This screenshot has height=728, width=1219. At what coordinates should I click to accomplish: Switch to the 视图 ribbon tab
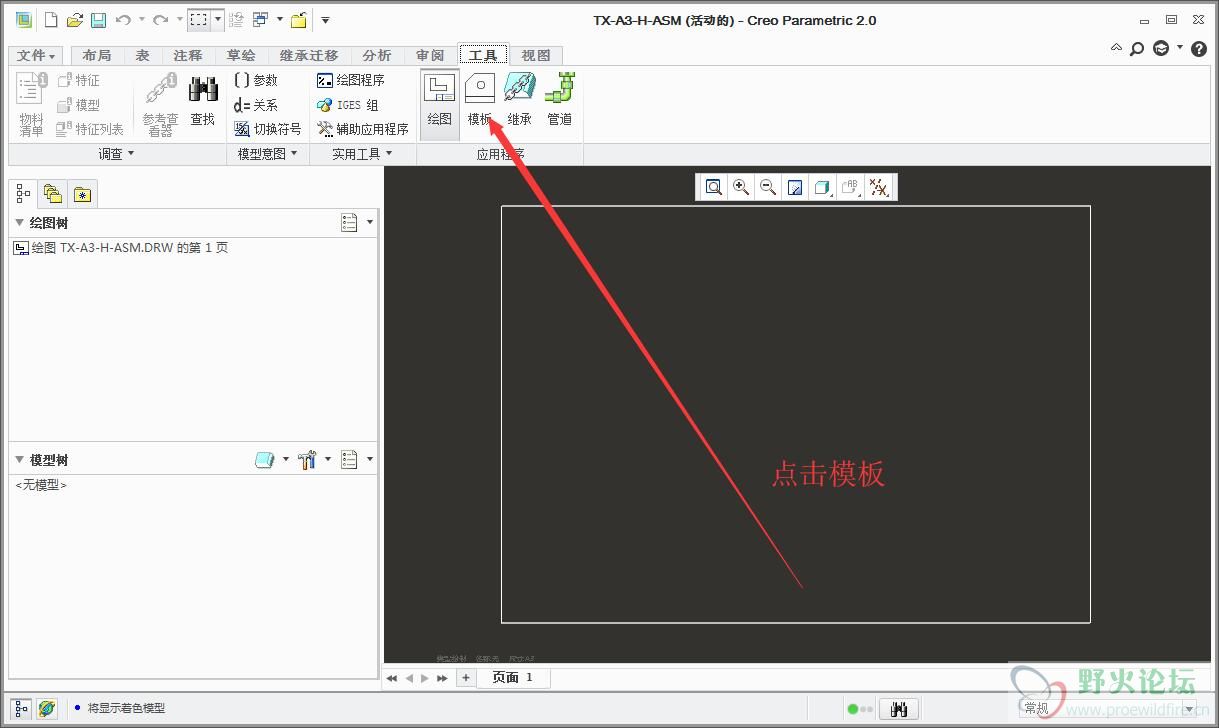click(536, 56)
